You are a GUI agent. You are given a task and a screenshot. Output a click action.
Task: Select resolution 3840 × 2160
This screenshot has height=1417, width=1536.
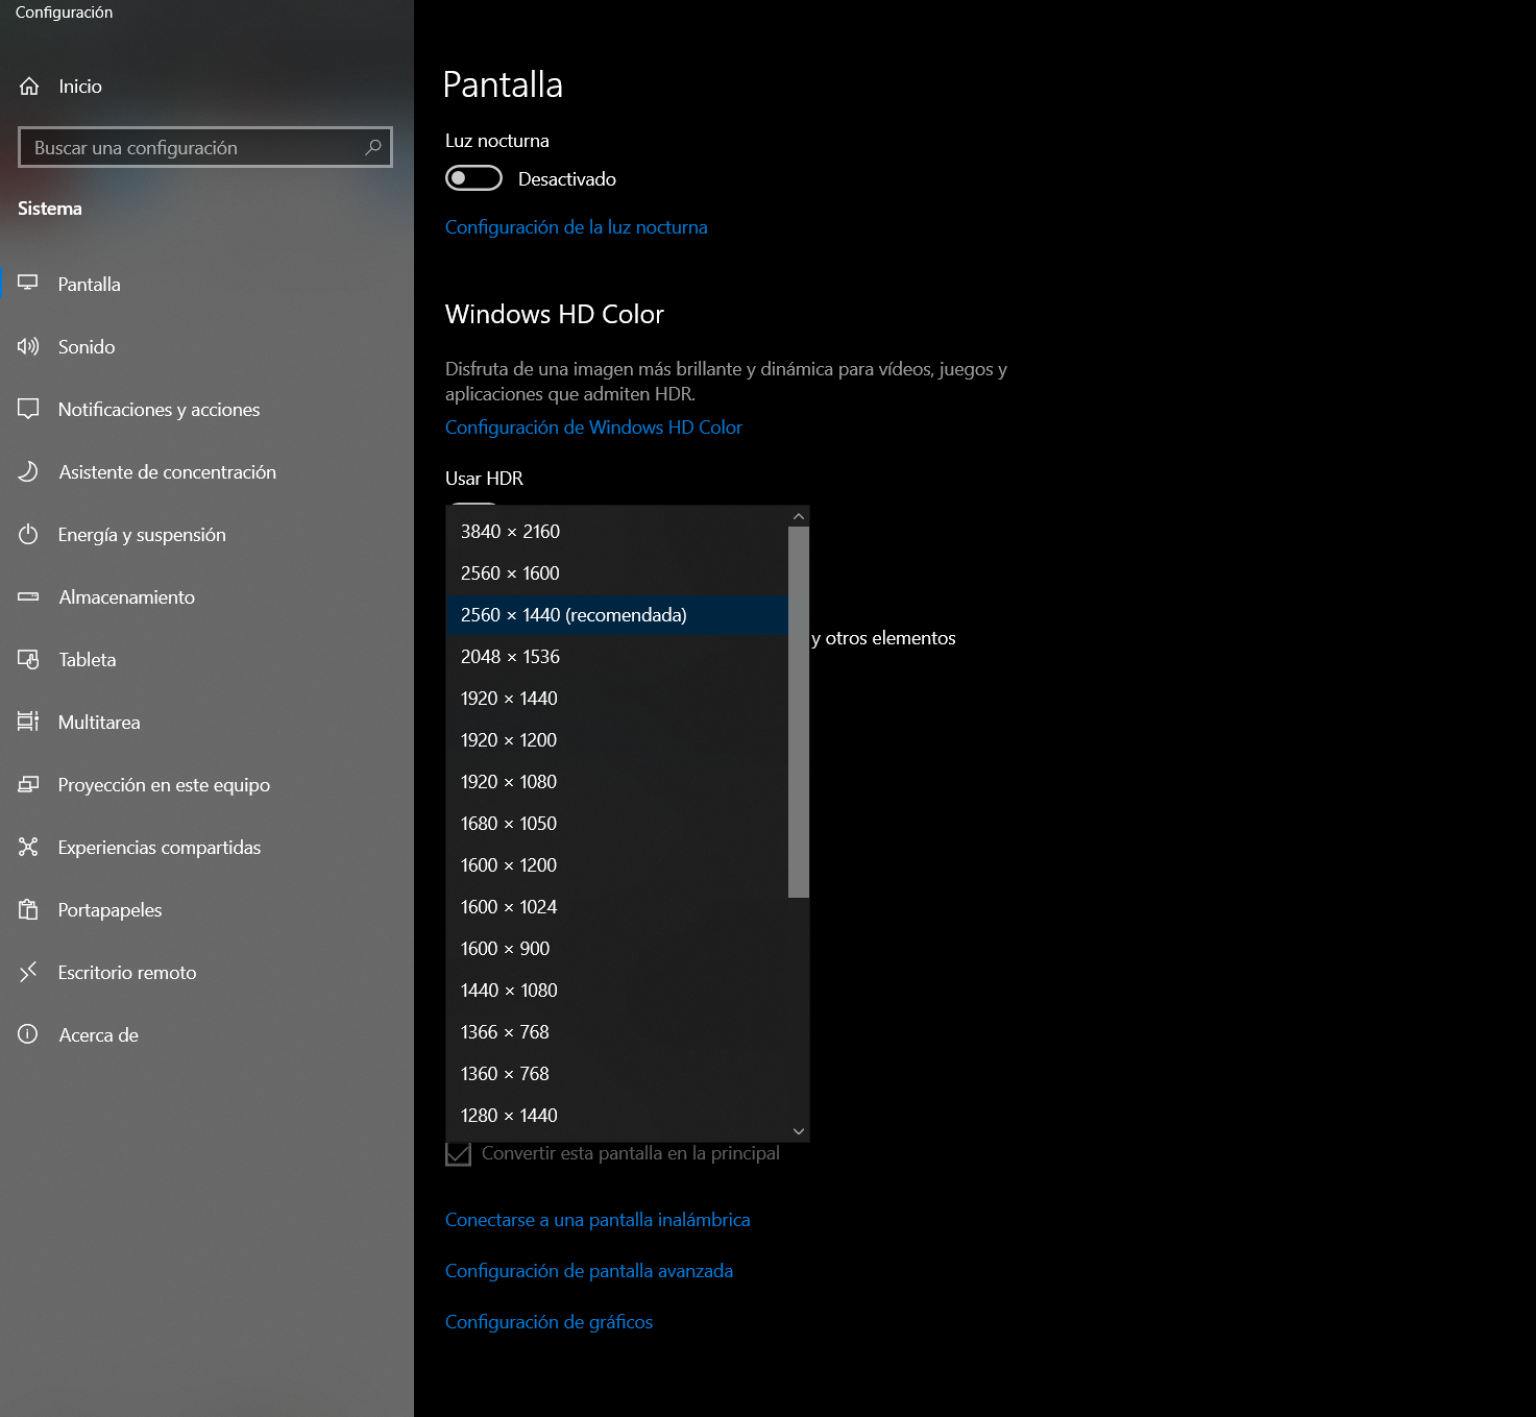click(x=617, y=531)
